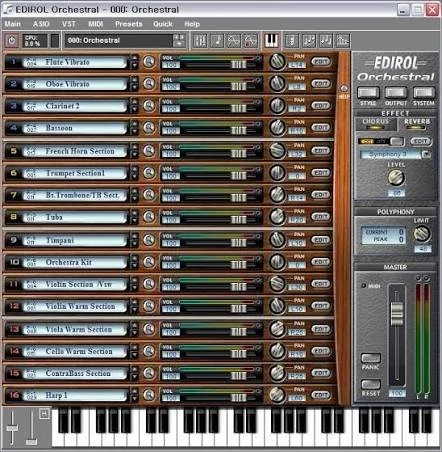This screenshot has width=442, height=452.
Task: Click the pan knob on Trumpet Section1 row
Action: coord(277,173)
